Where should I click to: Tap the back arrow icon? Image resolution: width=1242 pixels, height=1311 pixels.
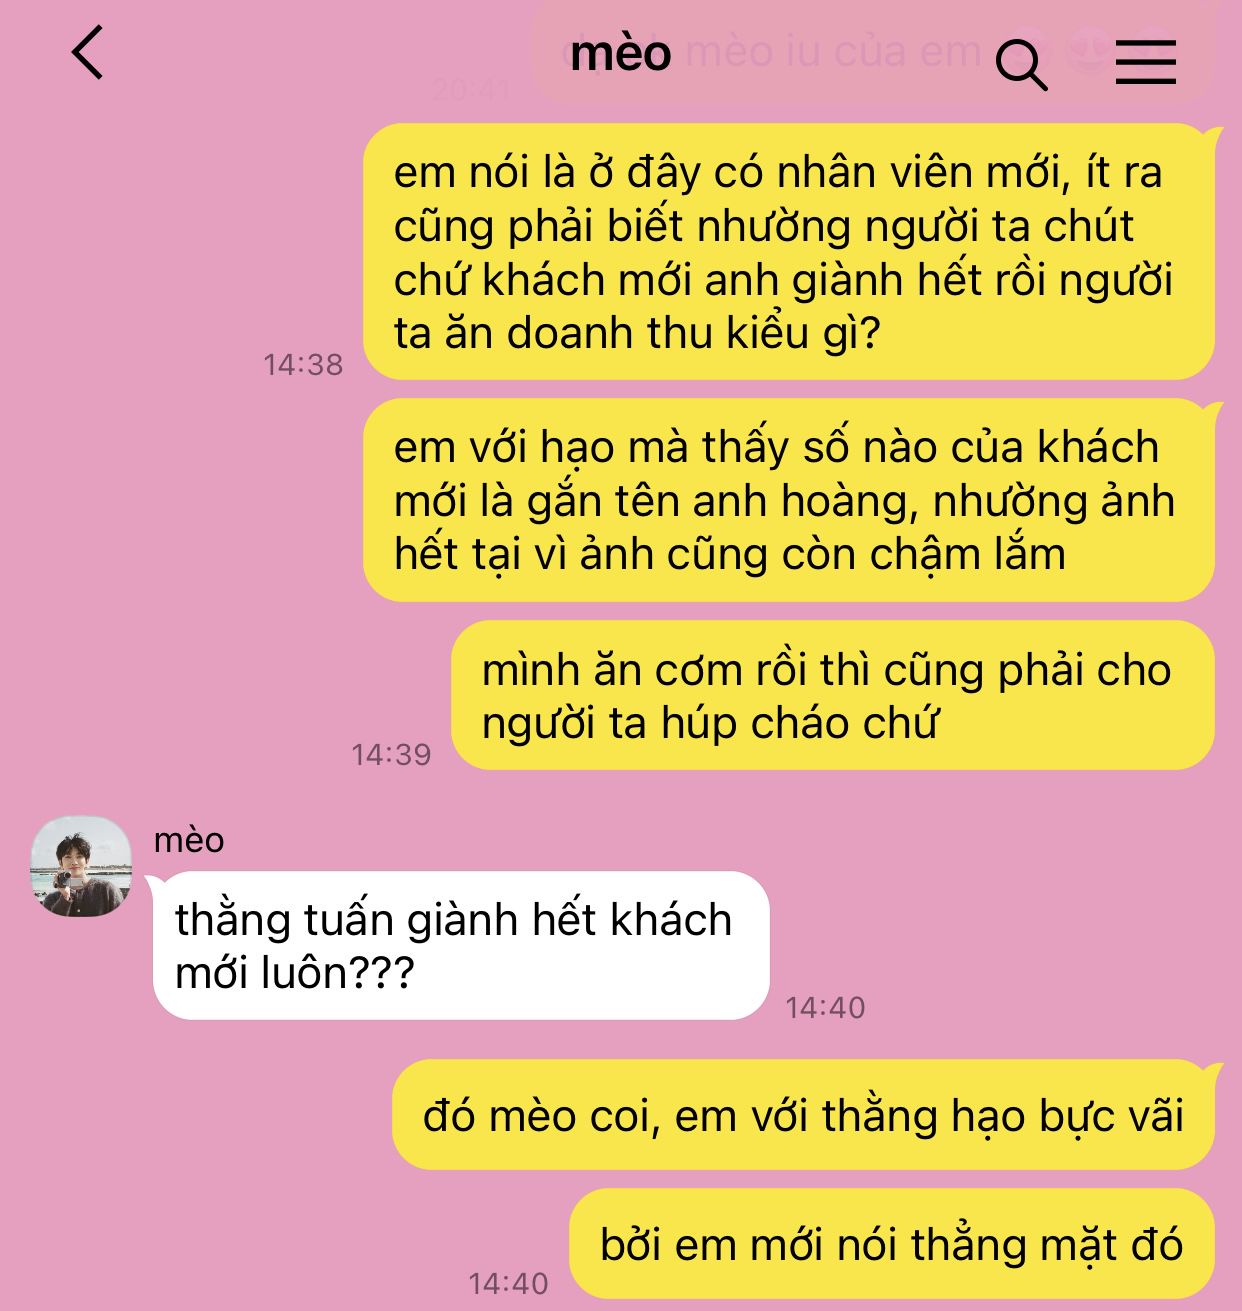[x=88, y=52]
